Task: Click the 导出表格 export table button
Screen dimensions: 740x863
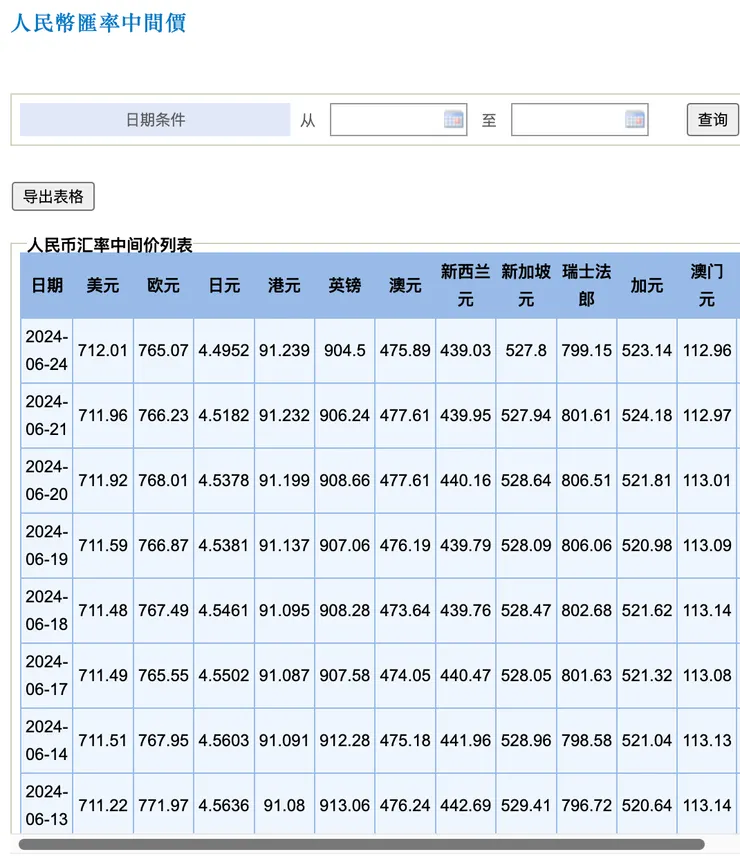Action: coord(53,196)
